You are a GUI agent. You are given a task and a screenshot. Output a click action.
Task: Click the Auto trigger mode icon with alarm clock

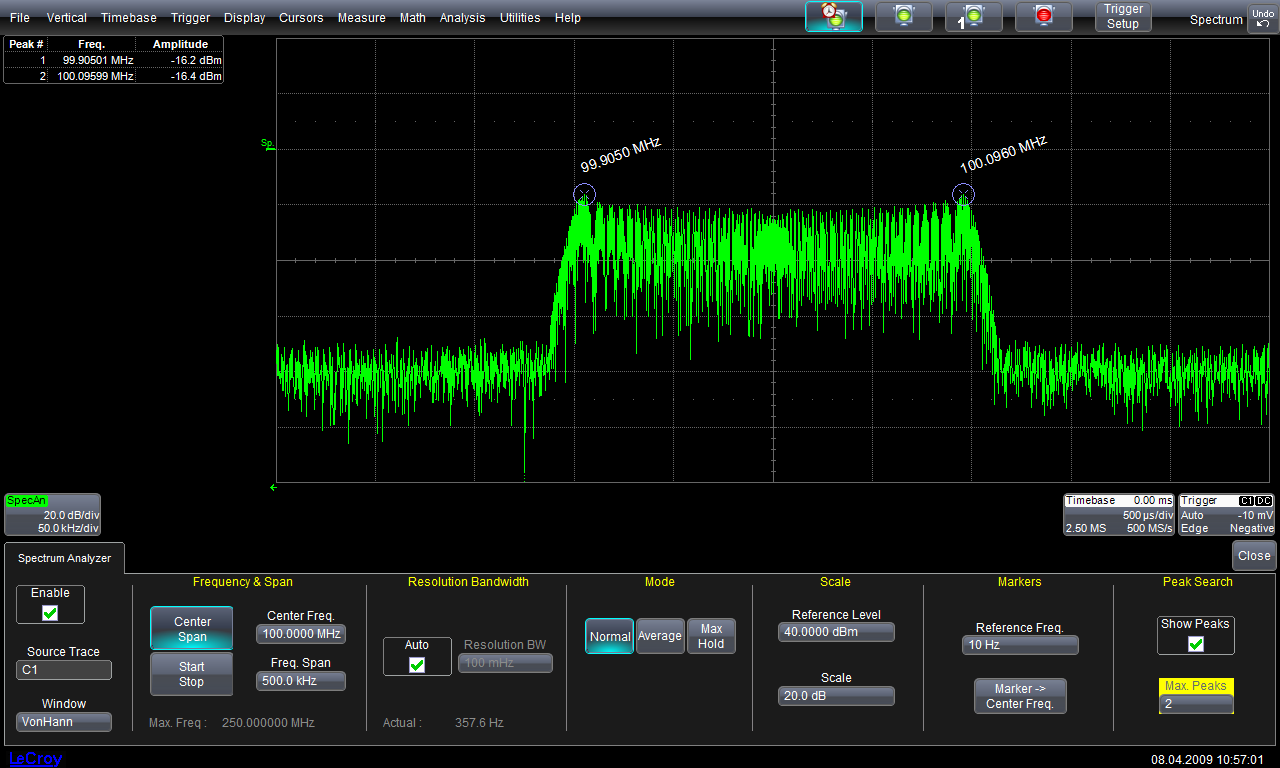(834, 17)
